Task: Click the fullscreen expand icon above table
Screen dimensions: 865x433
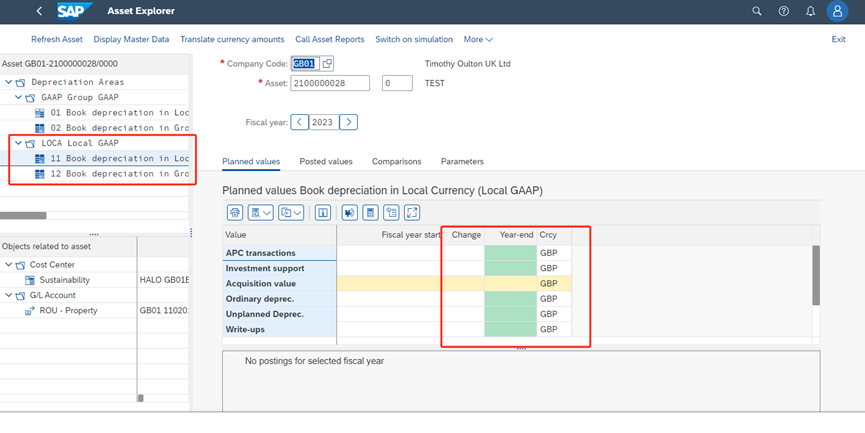Action: 412,212
